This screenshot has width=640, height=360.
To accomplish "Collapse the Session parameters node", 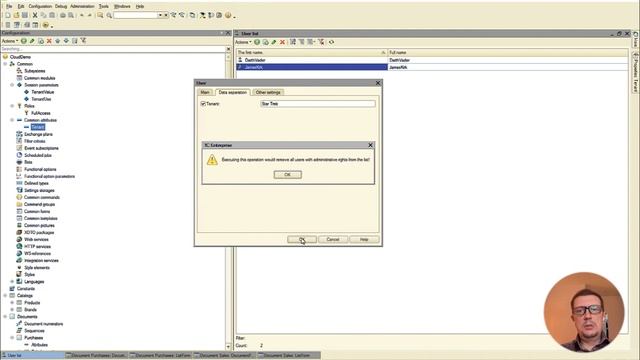I will pos(12,85).
